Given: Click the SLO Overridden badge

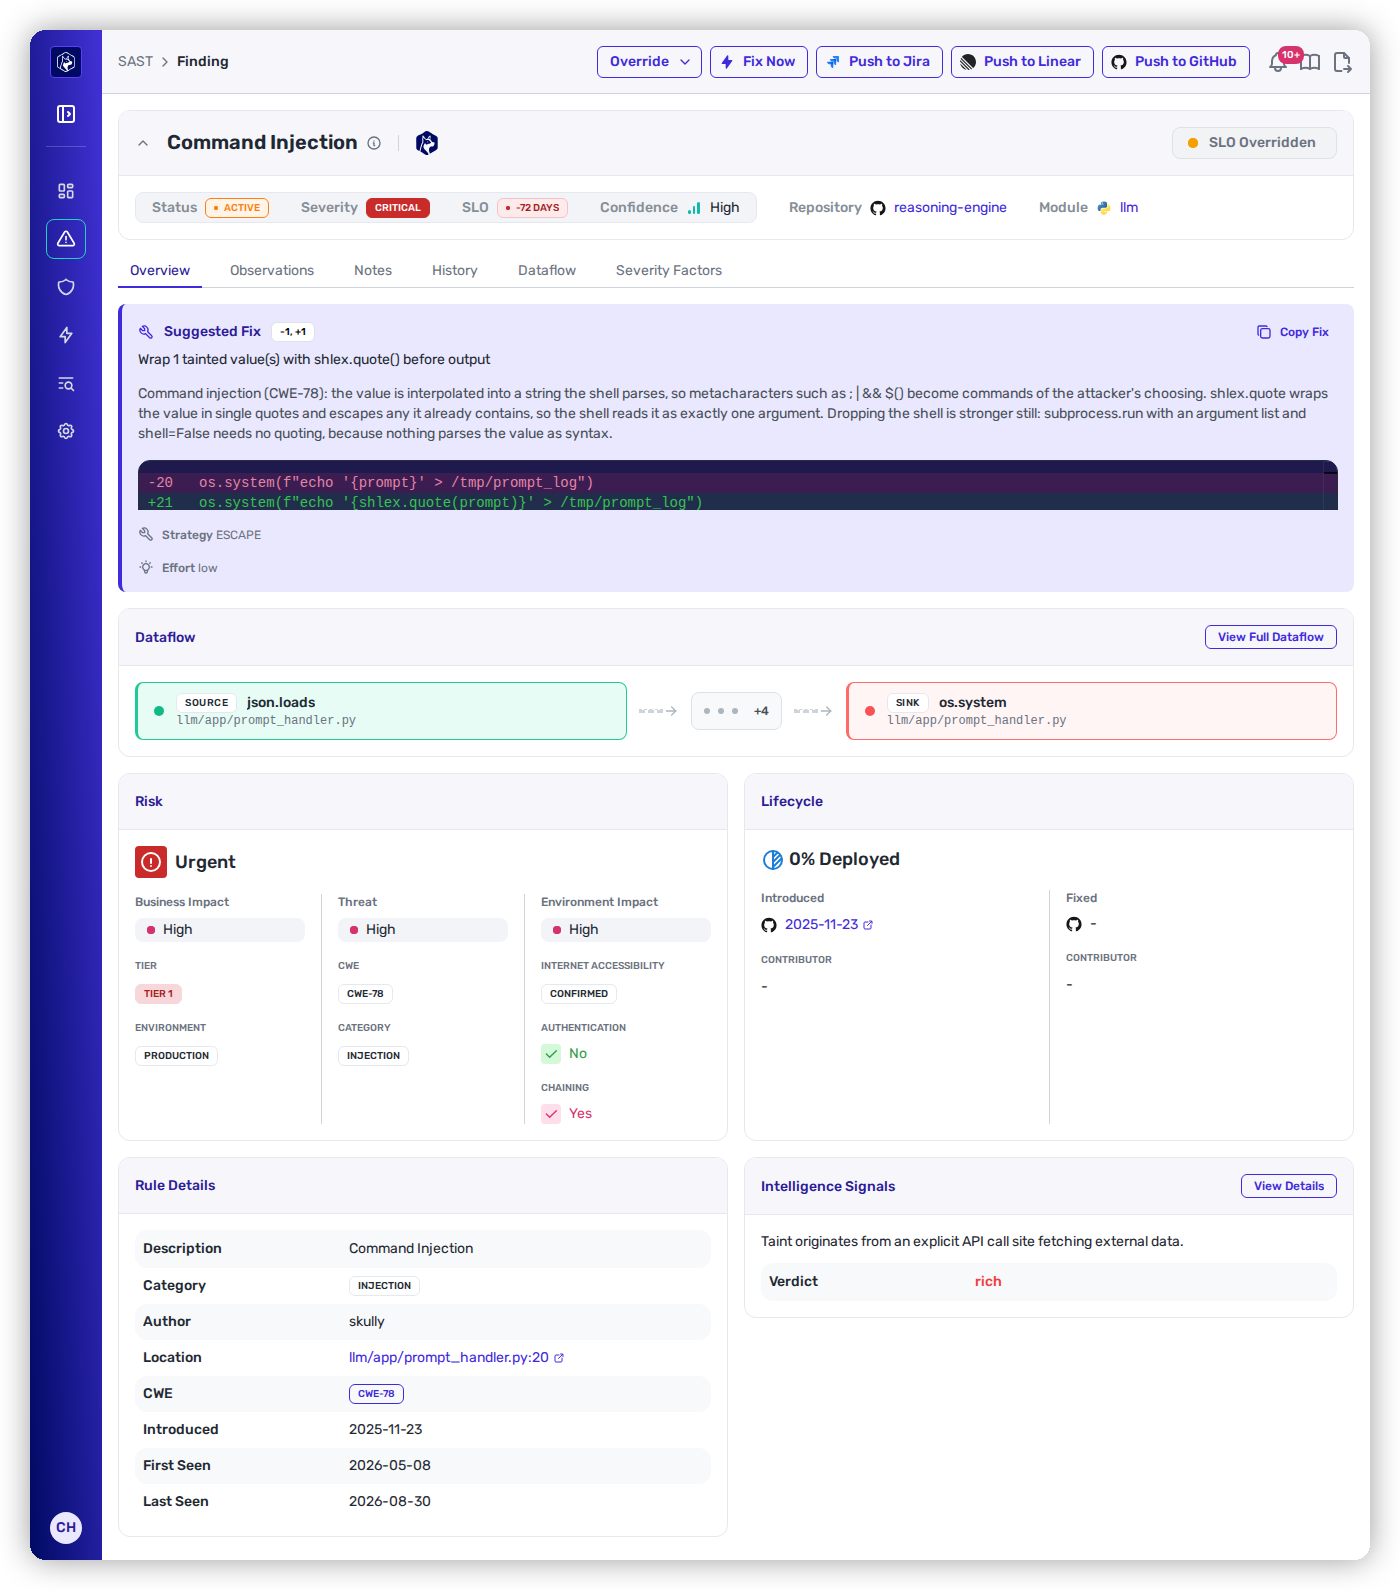Looking at the screenshot, I should point(1254,143).
